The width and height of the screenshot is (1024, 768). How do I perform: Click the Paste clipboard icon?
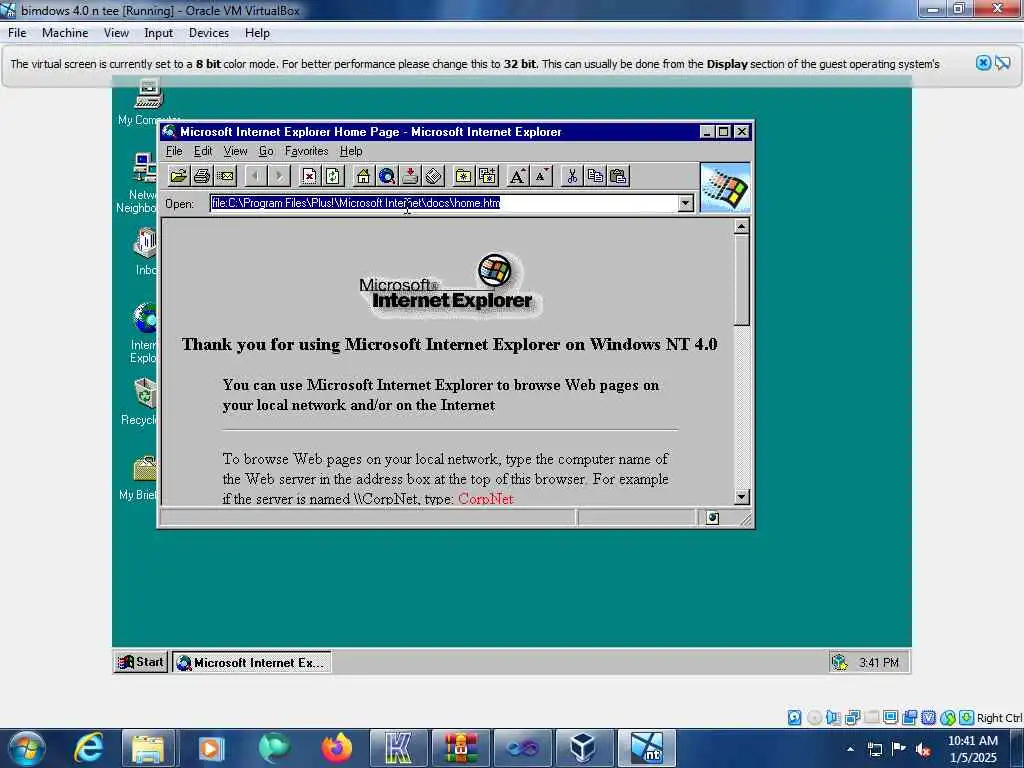point(618,176)
